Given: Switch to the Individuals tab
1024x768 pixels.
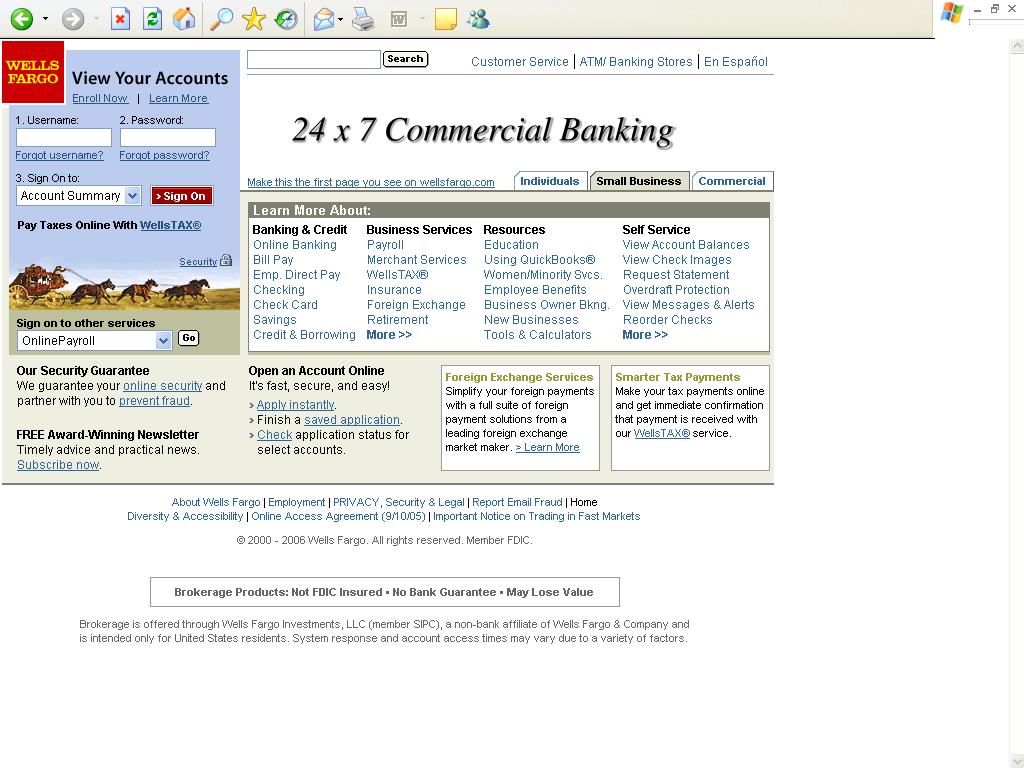Looking at the screenshot, I should pyautogui.click(x=549, y=181).
